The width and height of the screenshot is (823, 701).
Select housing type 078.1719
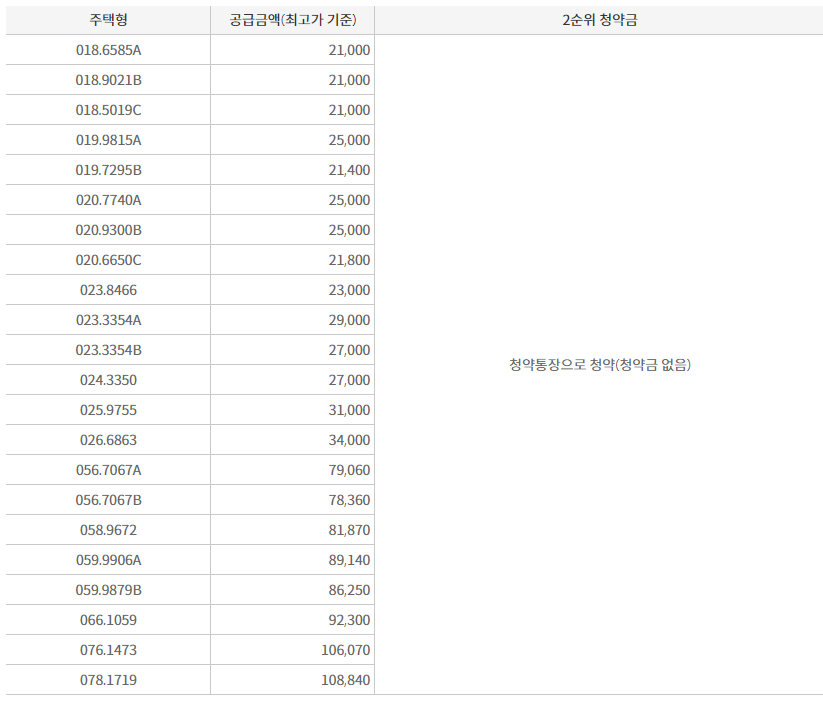[108, 680]
